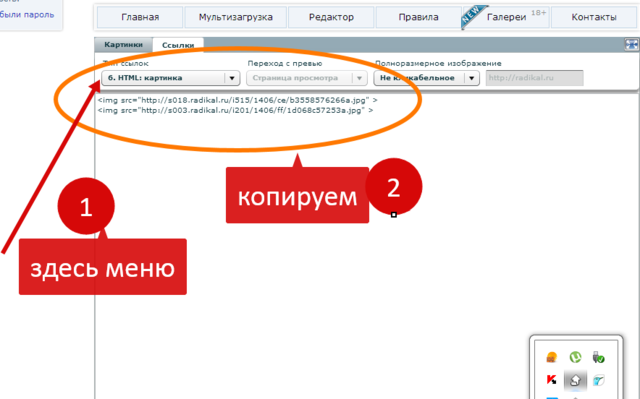Click the expand panel icon at top right
This screenshot has height=399, width=640.
(x=631, y=44)
